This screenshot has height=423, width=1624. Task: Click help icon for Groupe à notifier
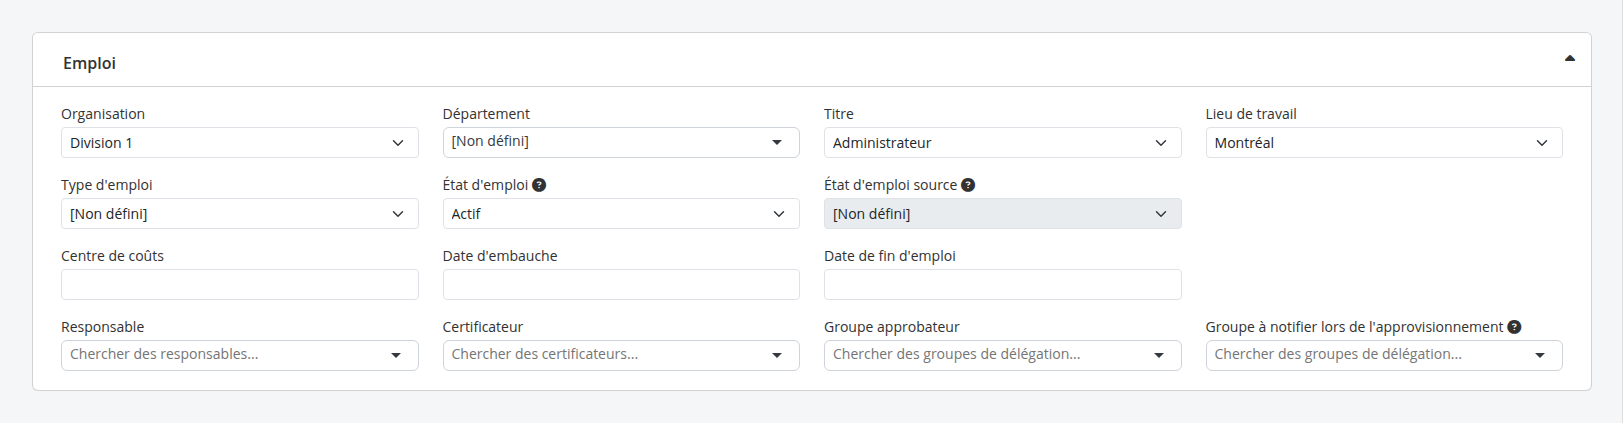(1514, 327)
